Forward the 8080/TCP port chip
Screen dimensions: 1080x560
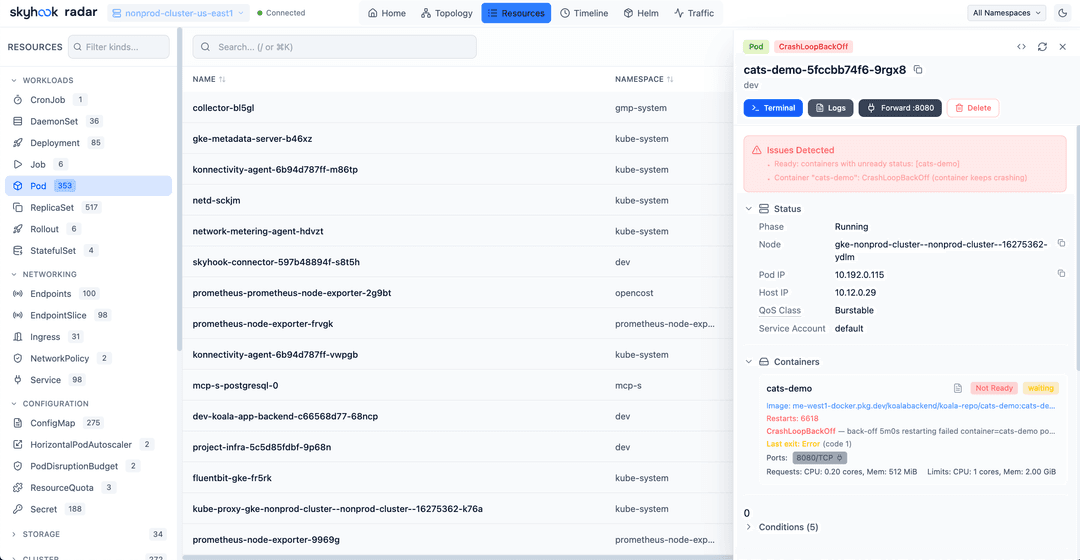pyautogui.click(x=820, y=458)
